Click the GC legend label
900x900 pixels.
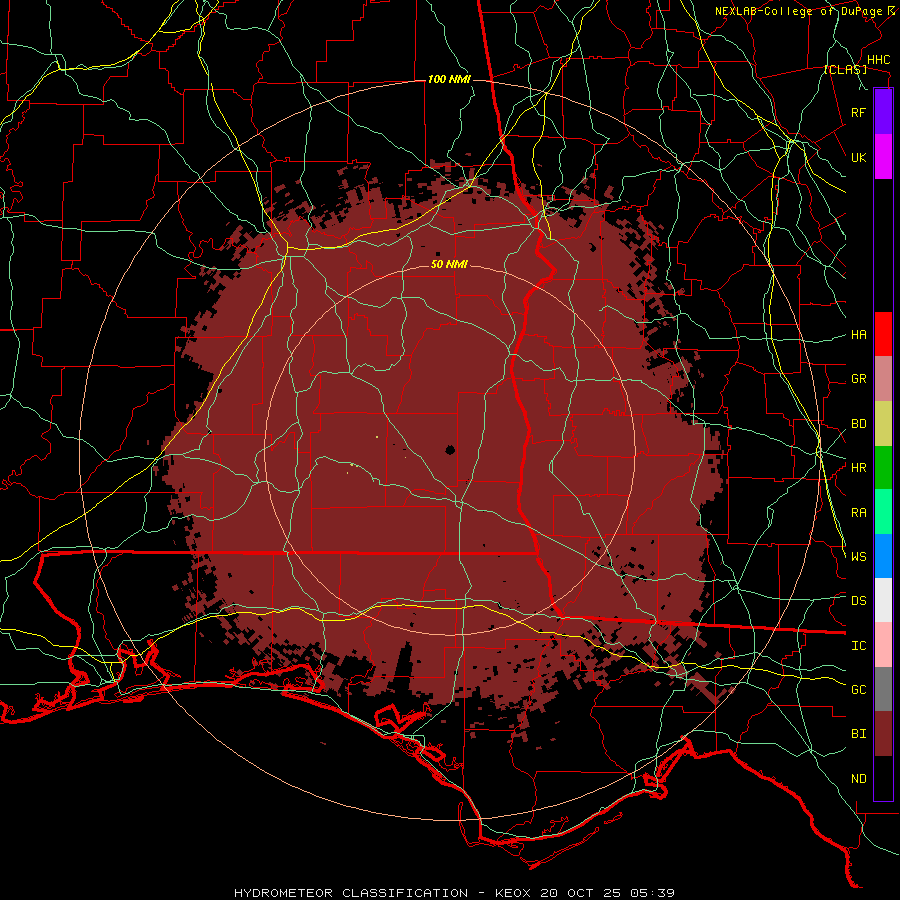point(859,690)
